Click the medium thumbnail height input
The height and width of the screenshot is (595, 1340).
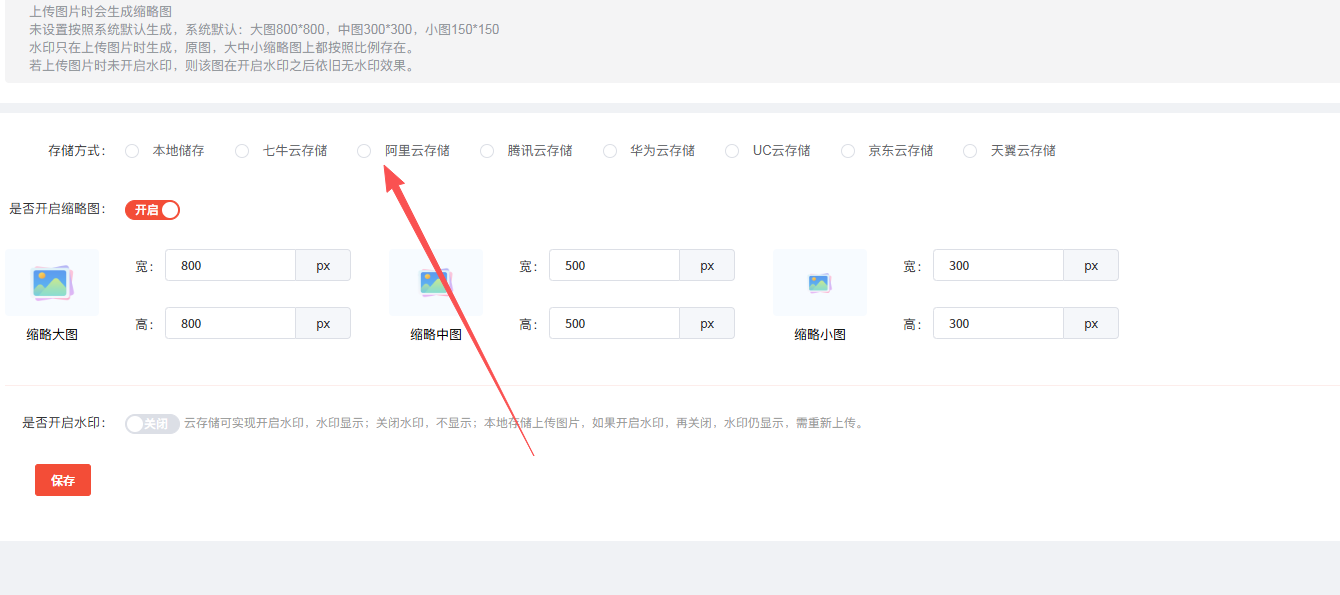pyautogui.click(x=614, y=324)
